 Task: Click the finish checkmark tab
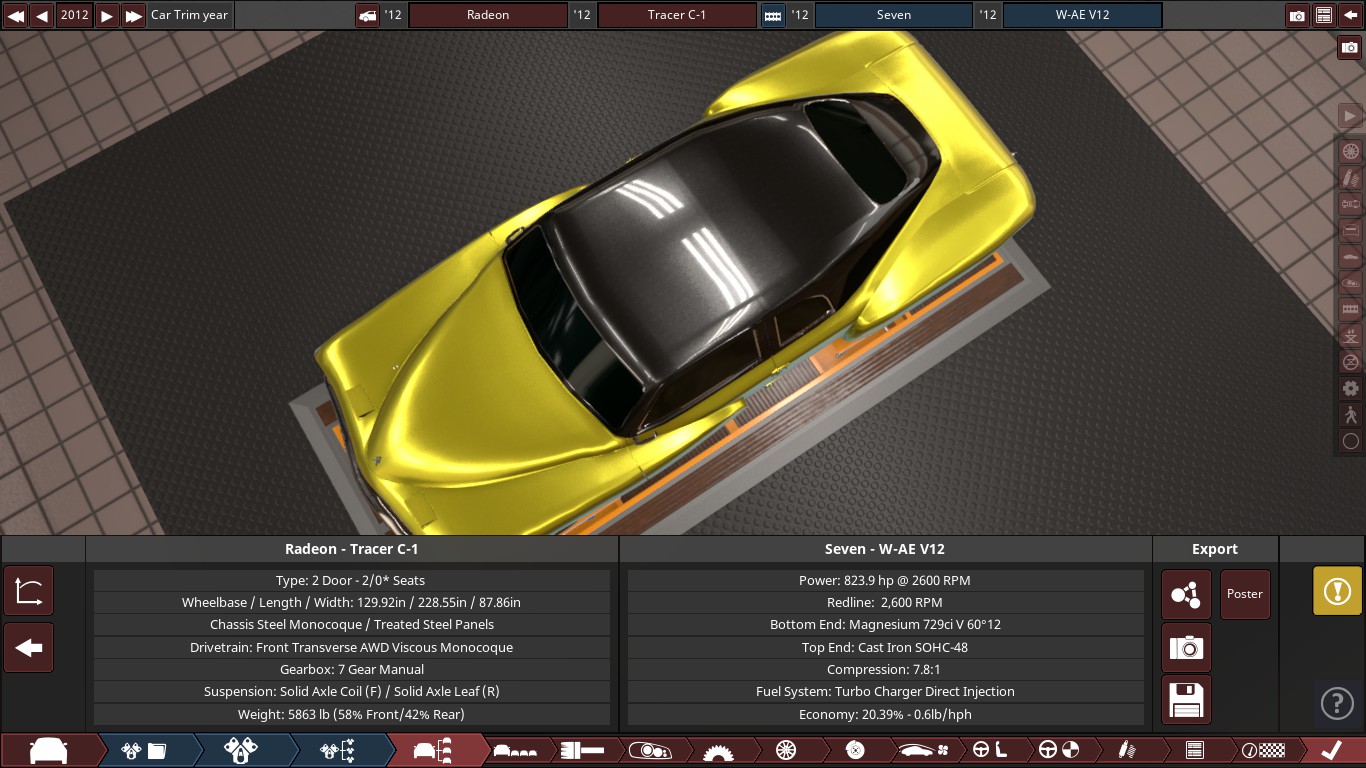pos(1331,751)
